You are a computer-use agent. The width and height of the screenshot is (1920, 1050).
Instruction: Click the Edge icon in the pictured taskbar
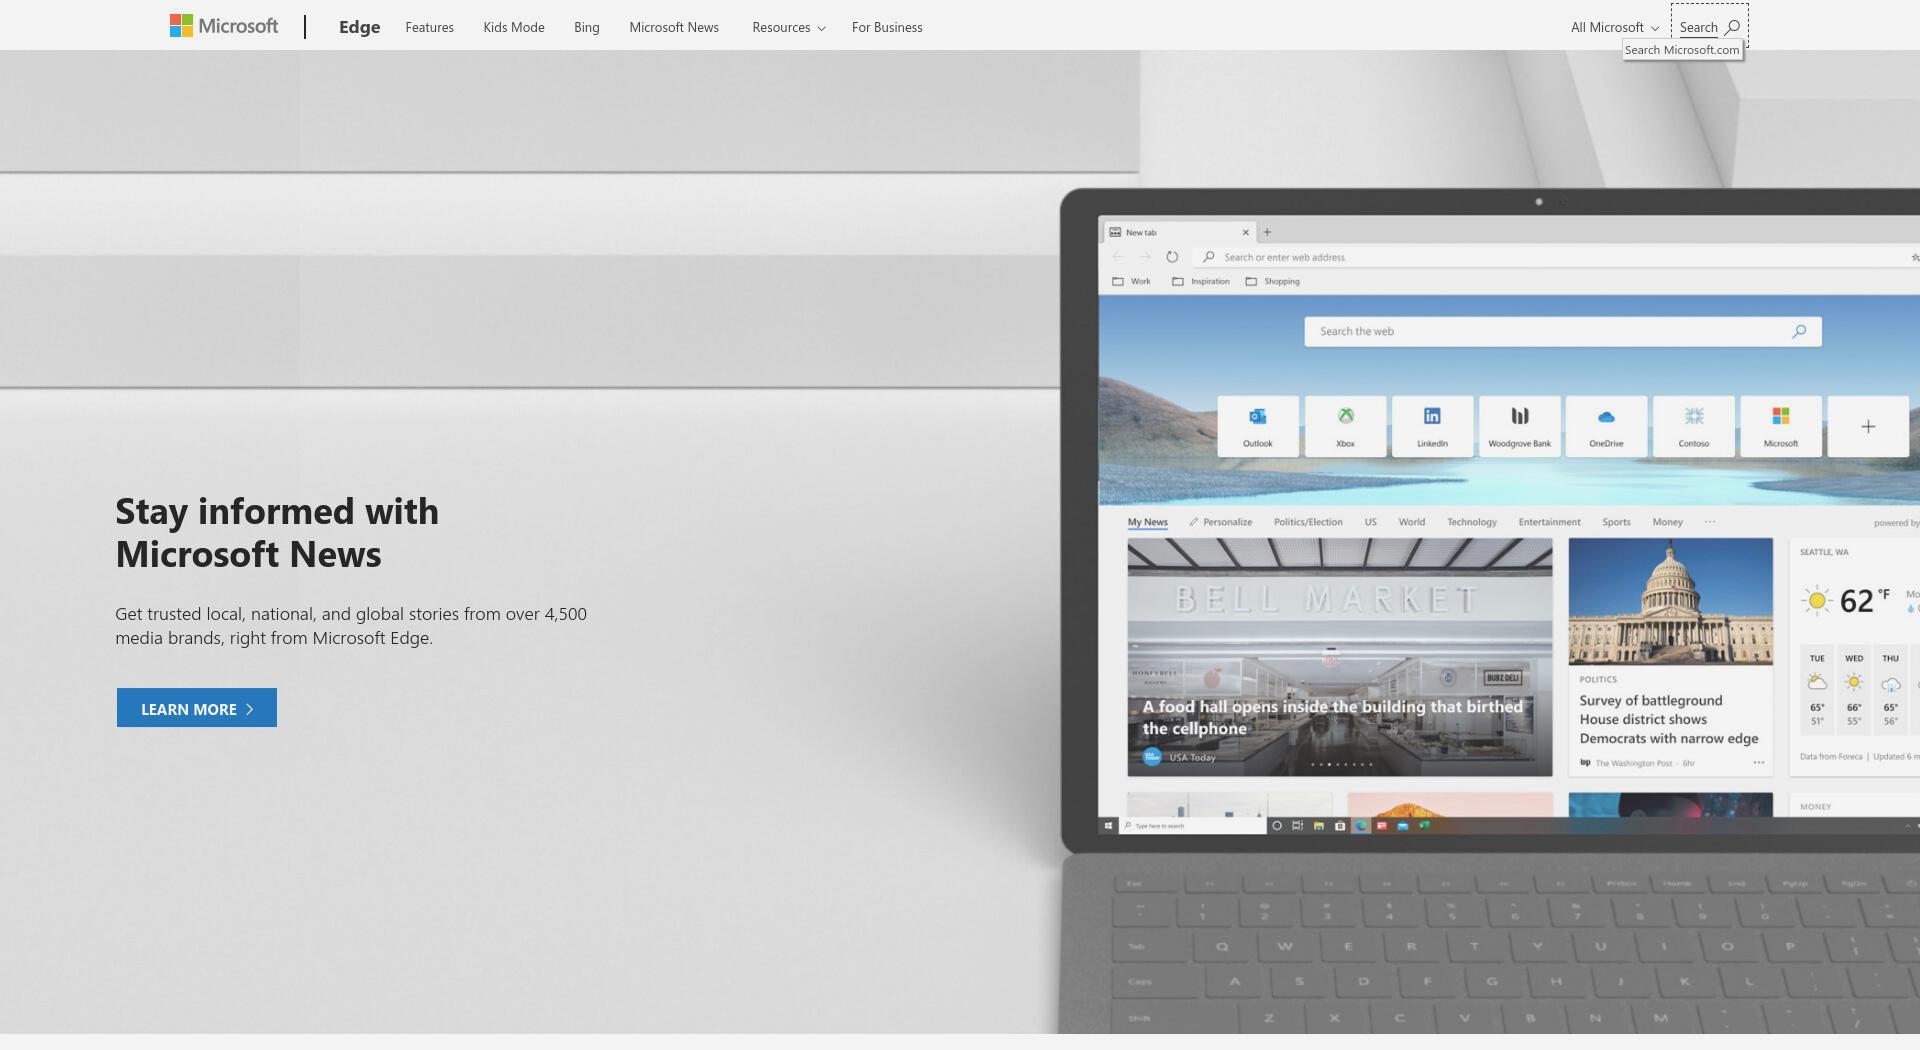coord(1361,826)
